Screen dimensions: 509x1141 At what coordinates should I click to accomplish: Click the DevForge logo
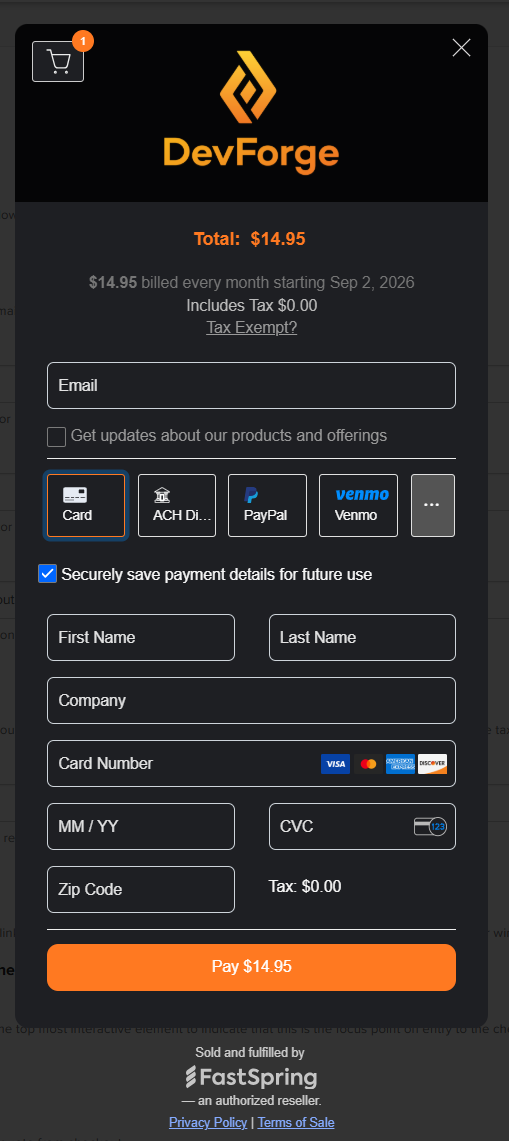[251, 113]
